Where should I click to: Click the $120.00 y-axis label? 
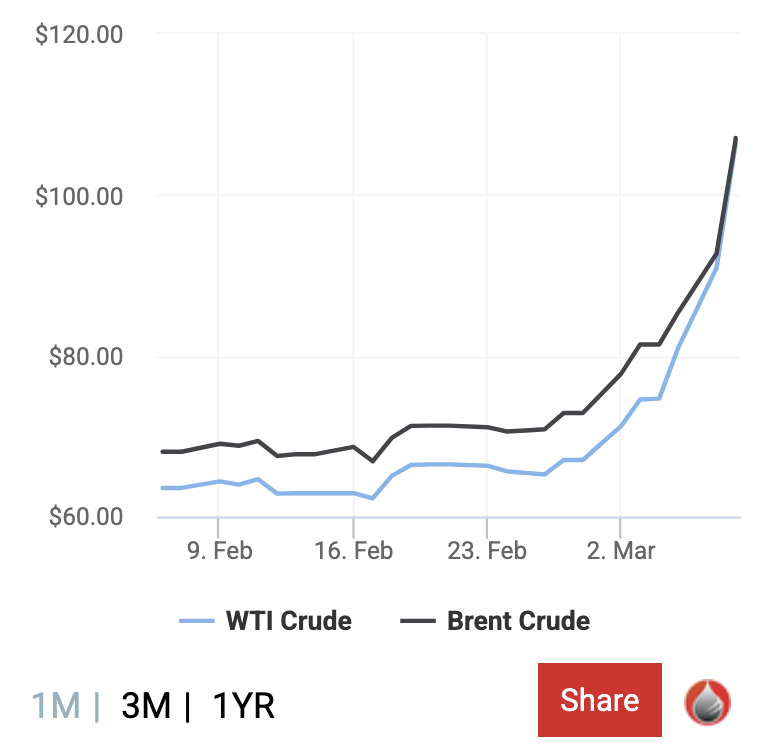79,35
